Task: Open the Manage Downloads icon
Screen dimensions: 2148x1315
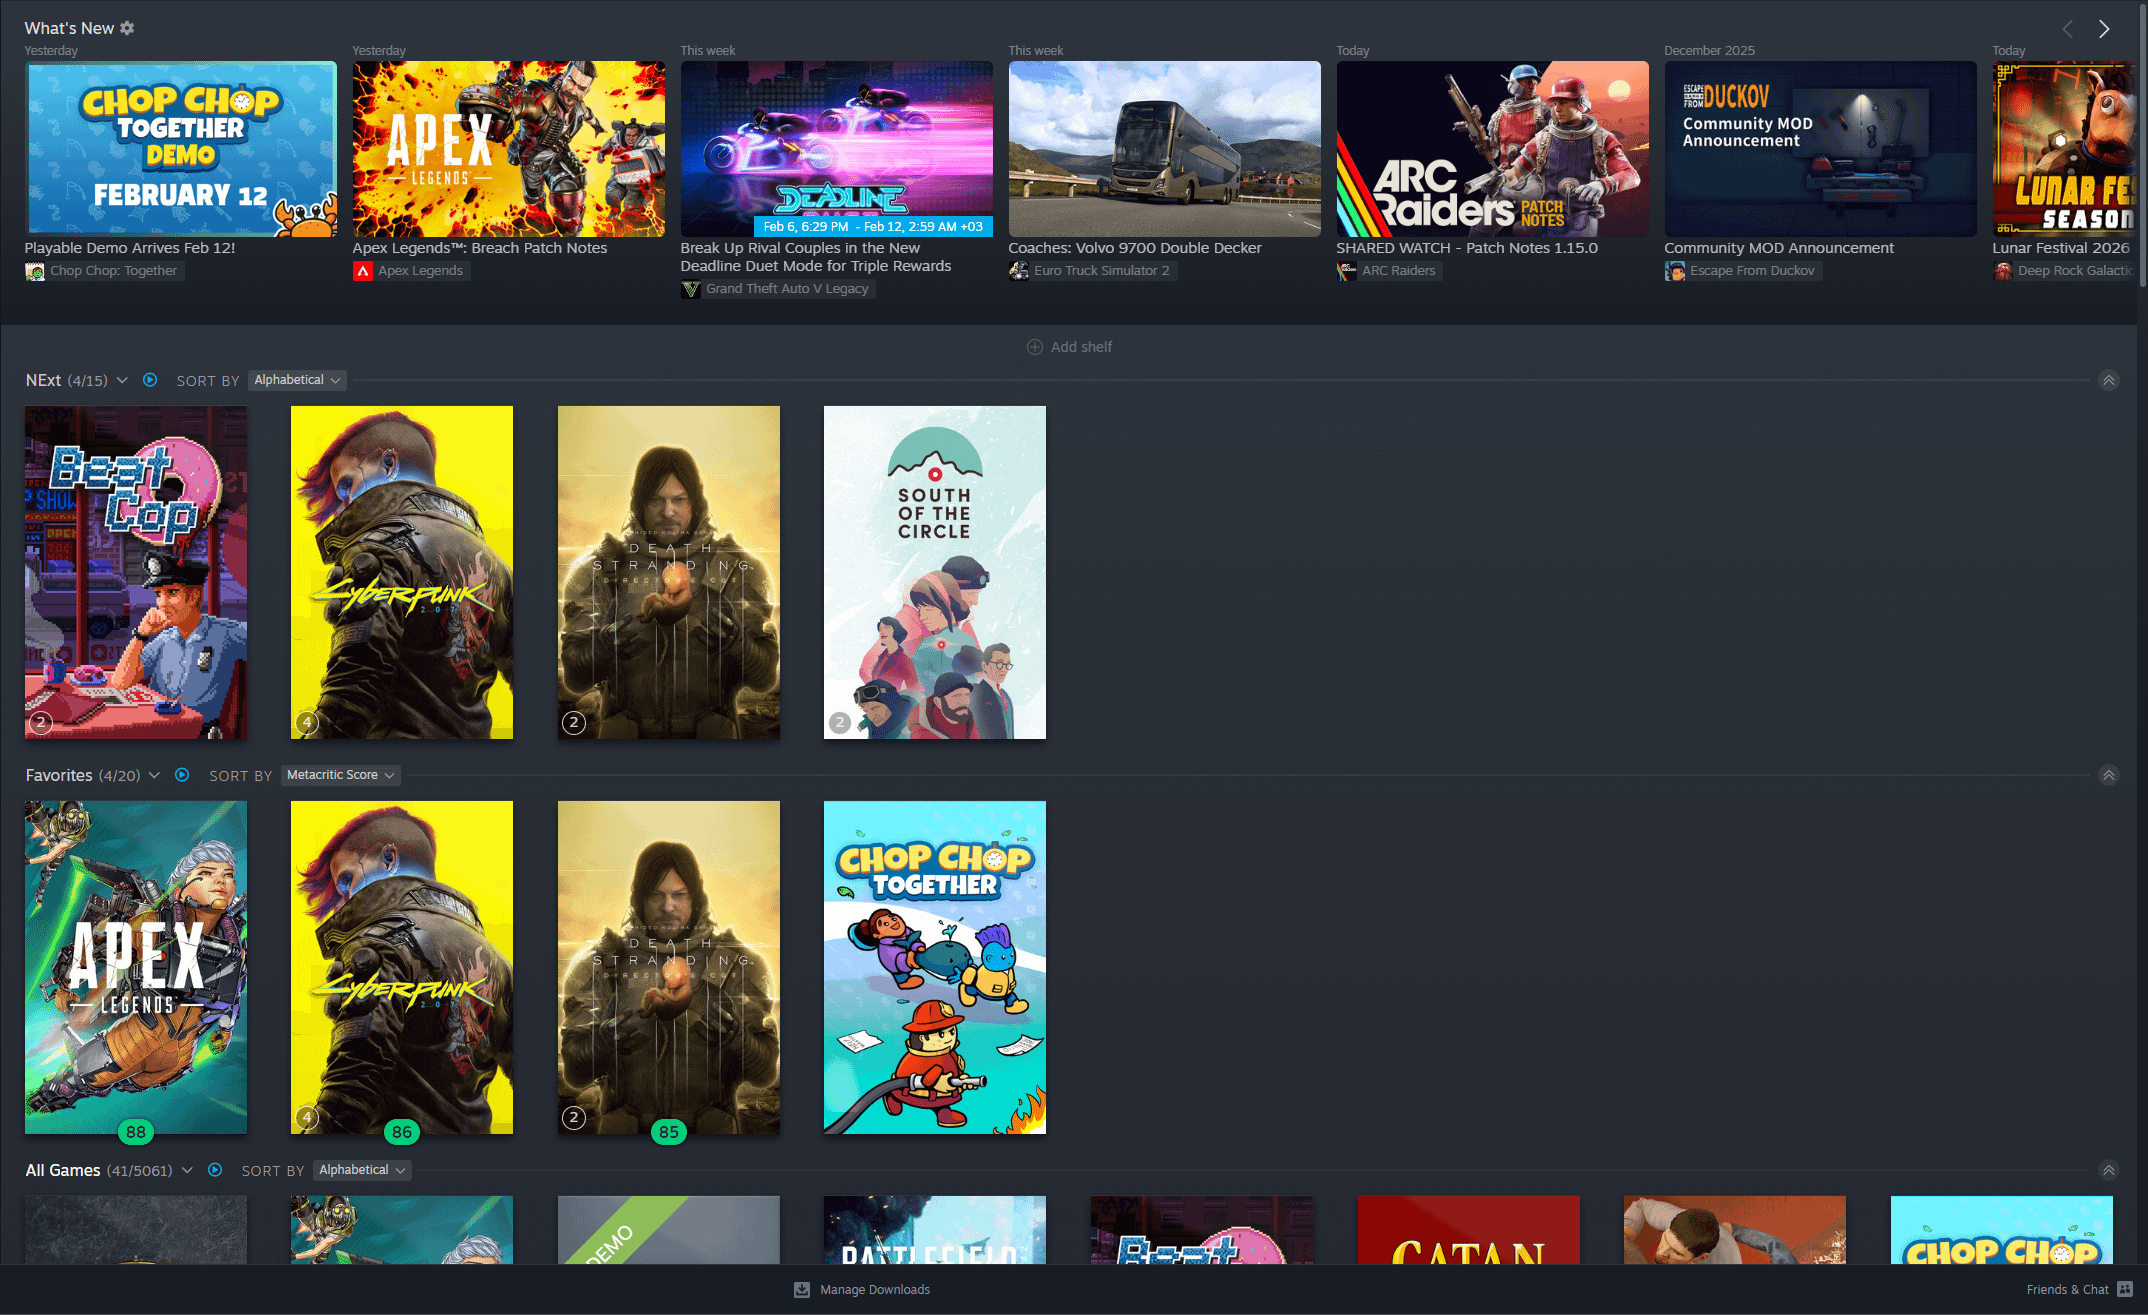Action: tap(802, 1290)
